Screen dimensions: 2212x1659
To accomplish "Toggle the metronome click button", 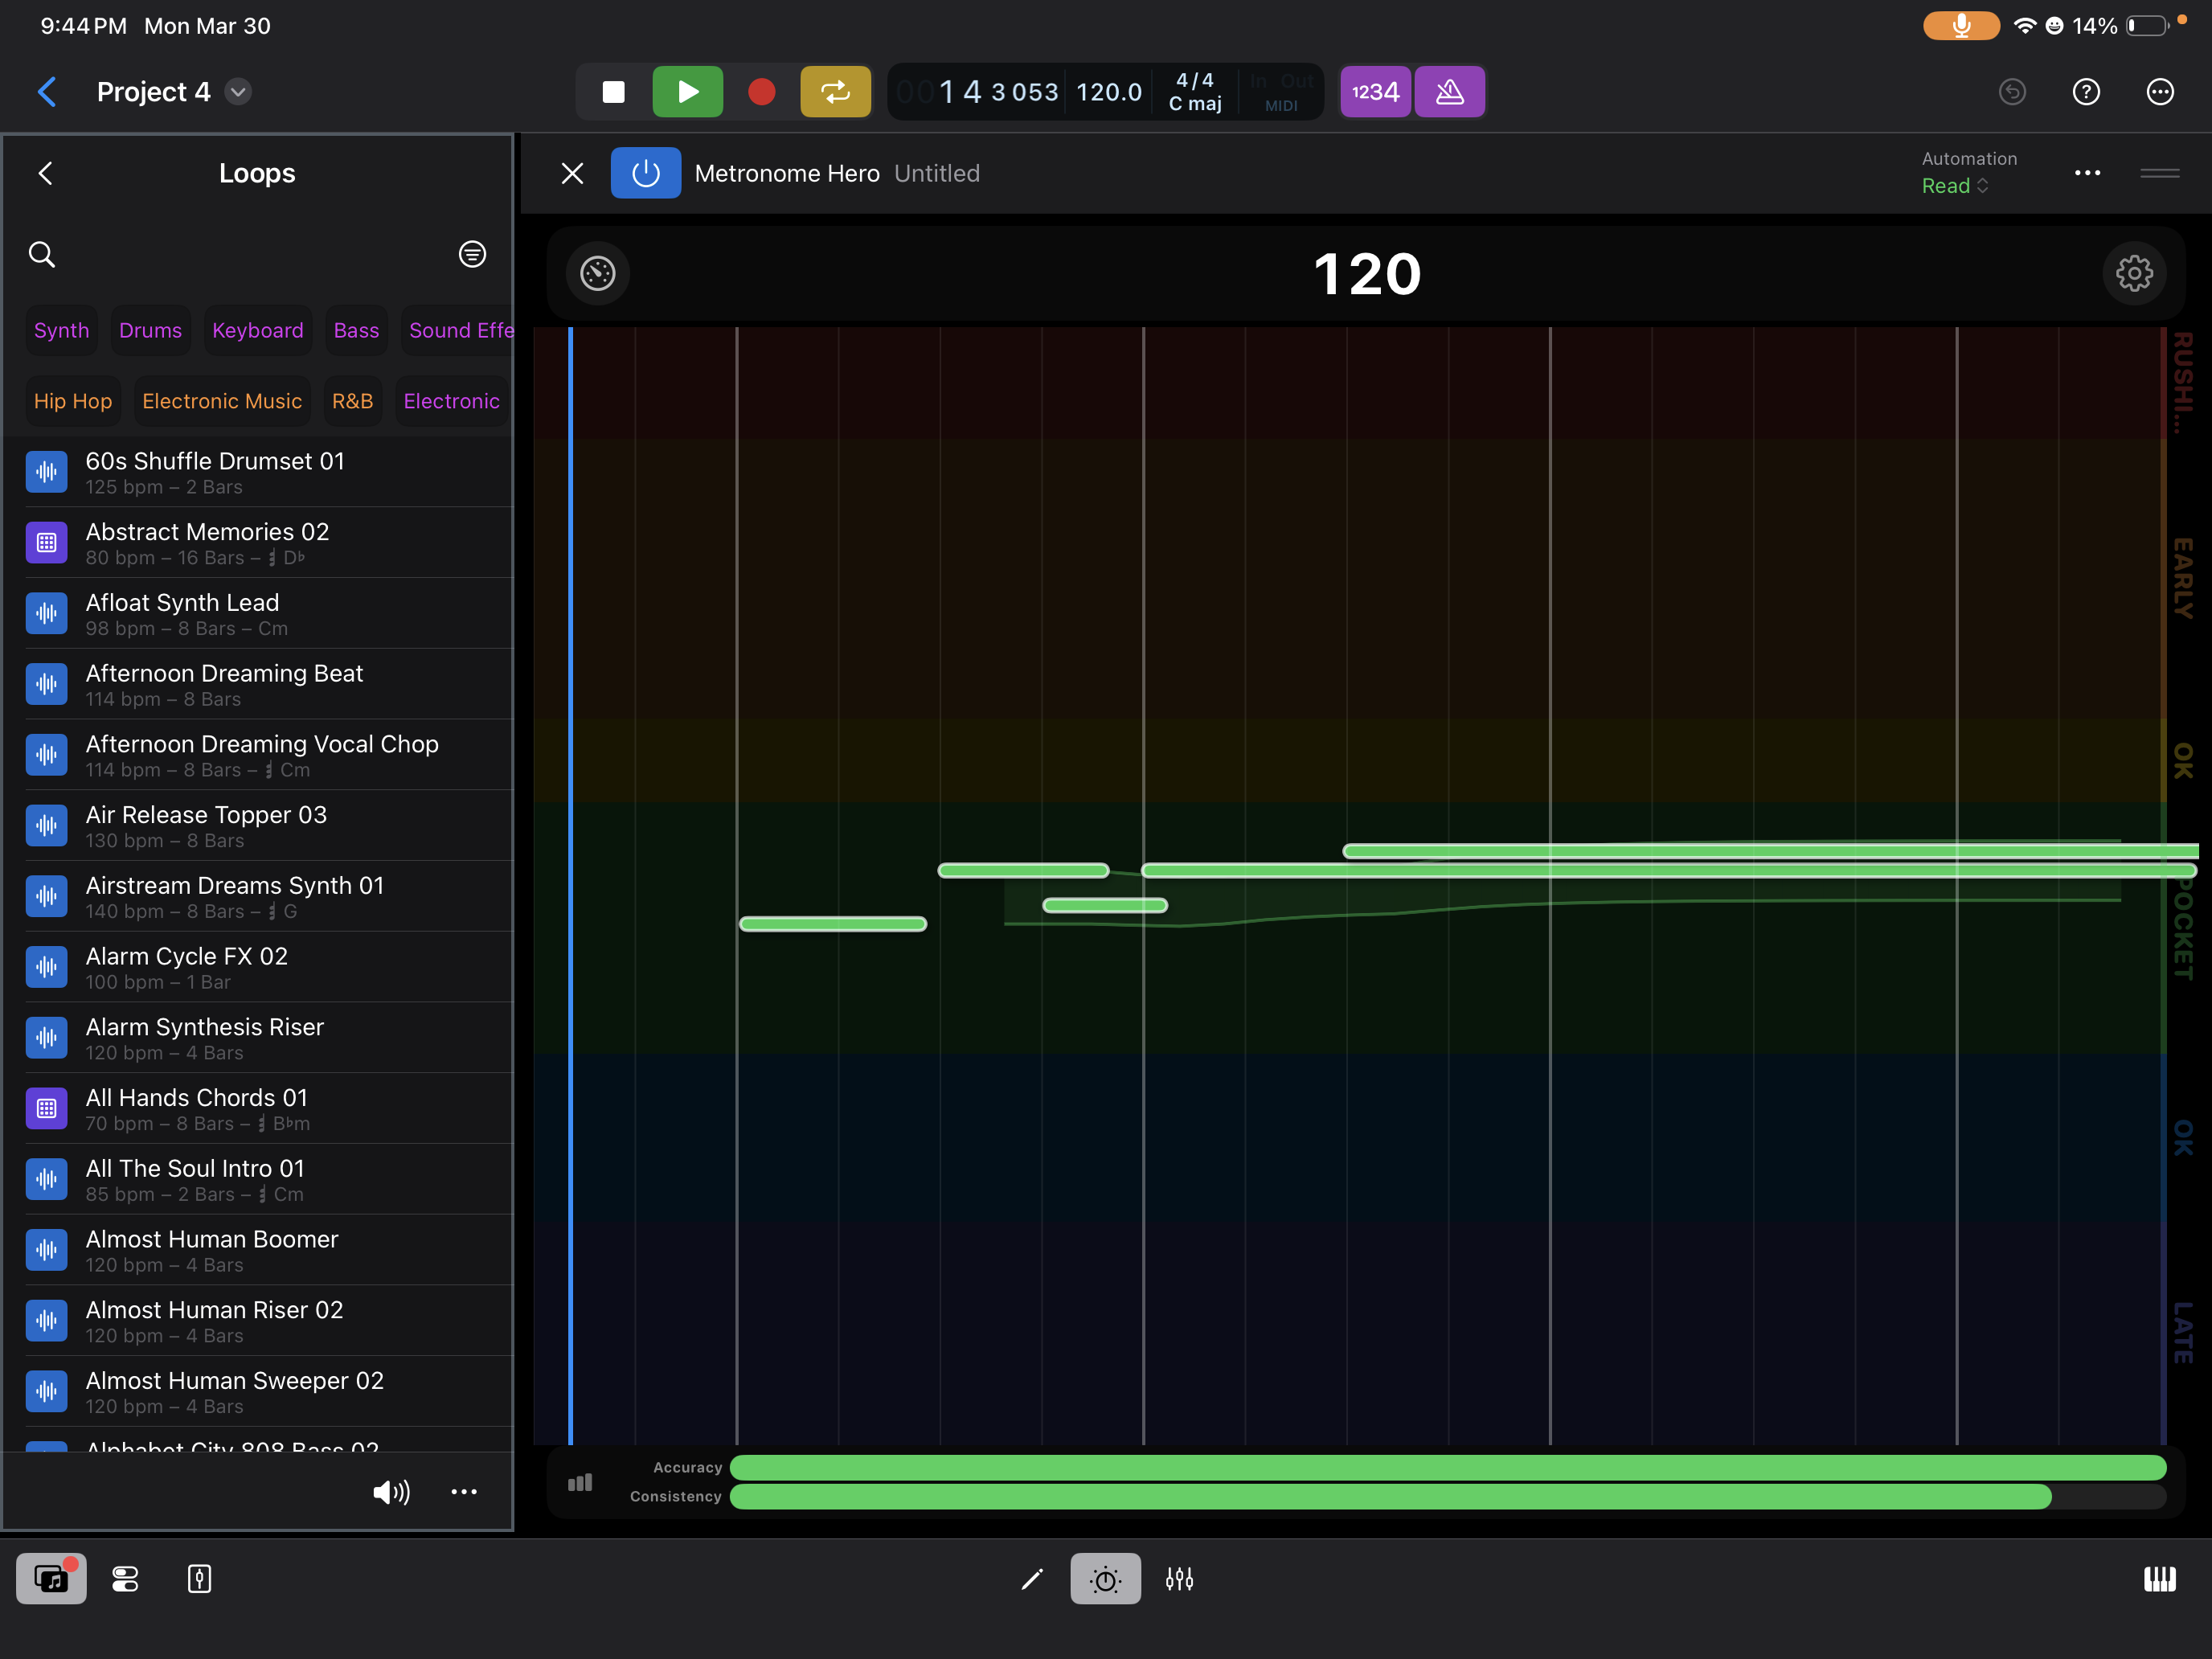I will pyautogui.click(x=1449, y=91).
